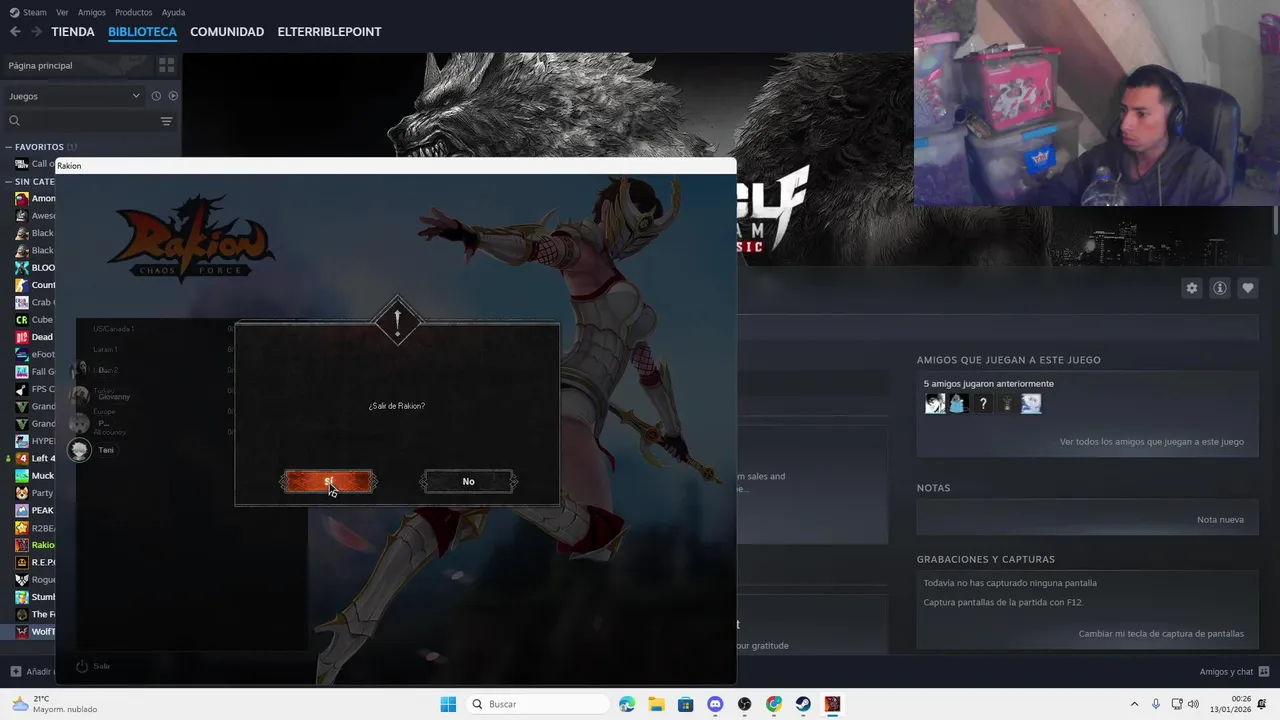Open the Ver menu
This screenshot has width=1280, height=720.
[x=62, y=12]
